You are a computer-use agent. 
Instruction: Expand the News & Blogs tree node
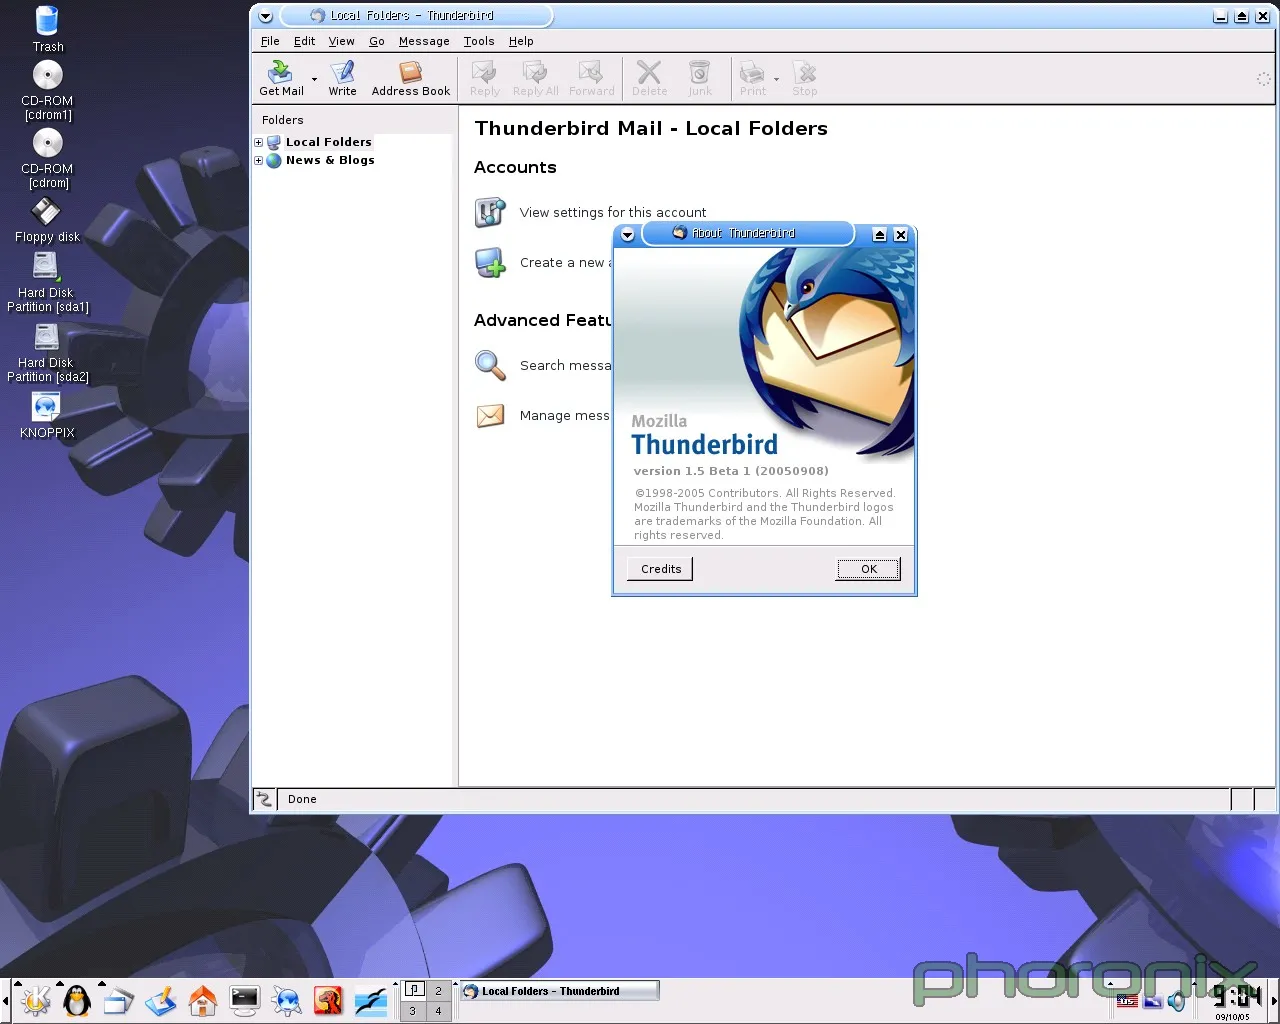[x=258, y=161]
